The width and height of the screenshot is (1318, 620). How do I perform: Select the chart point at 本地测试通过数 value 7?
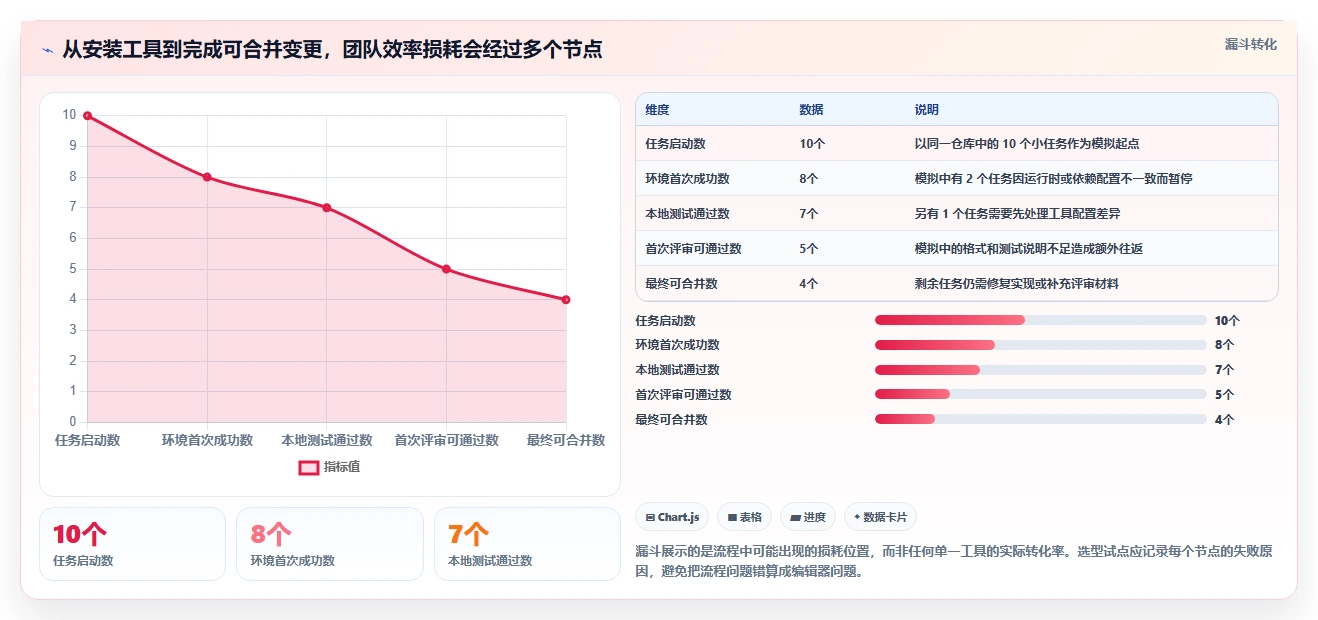(x=327, y=207)
